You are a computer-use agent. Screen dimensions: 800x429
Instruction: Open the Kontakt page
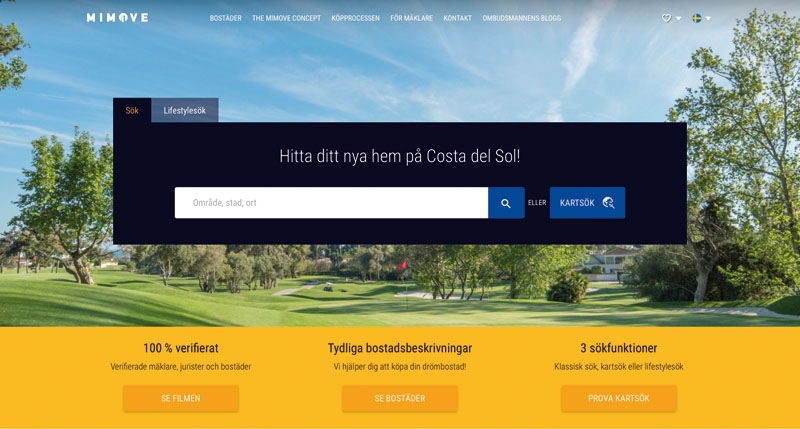coord(458,18)
